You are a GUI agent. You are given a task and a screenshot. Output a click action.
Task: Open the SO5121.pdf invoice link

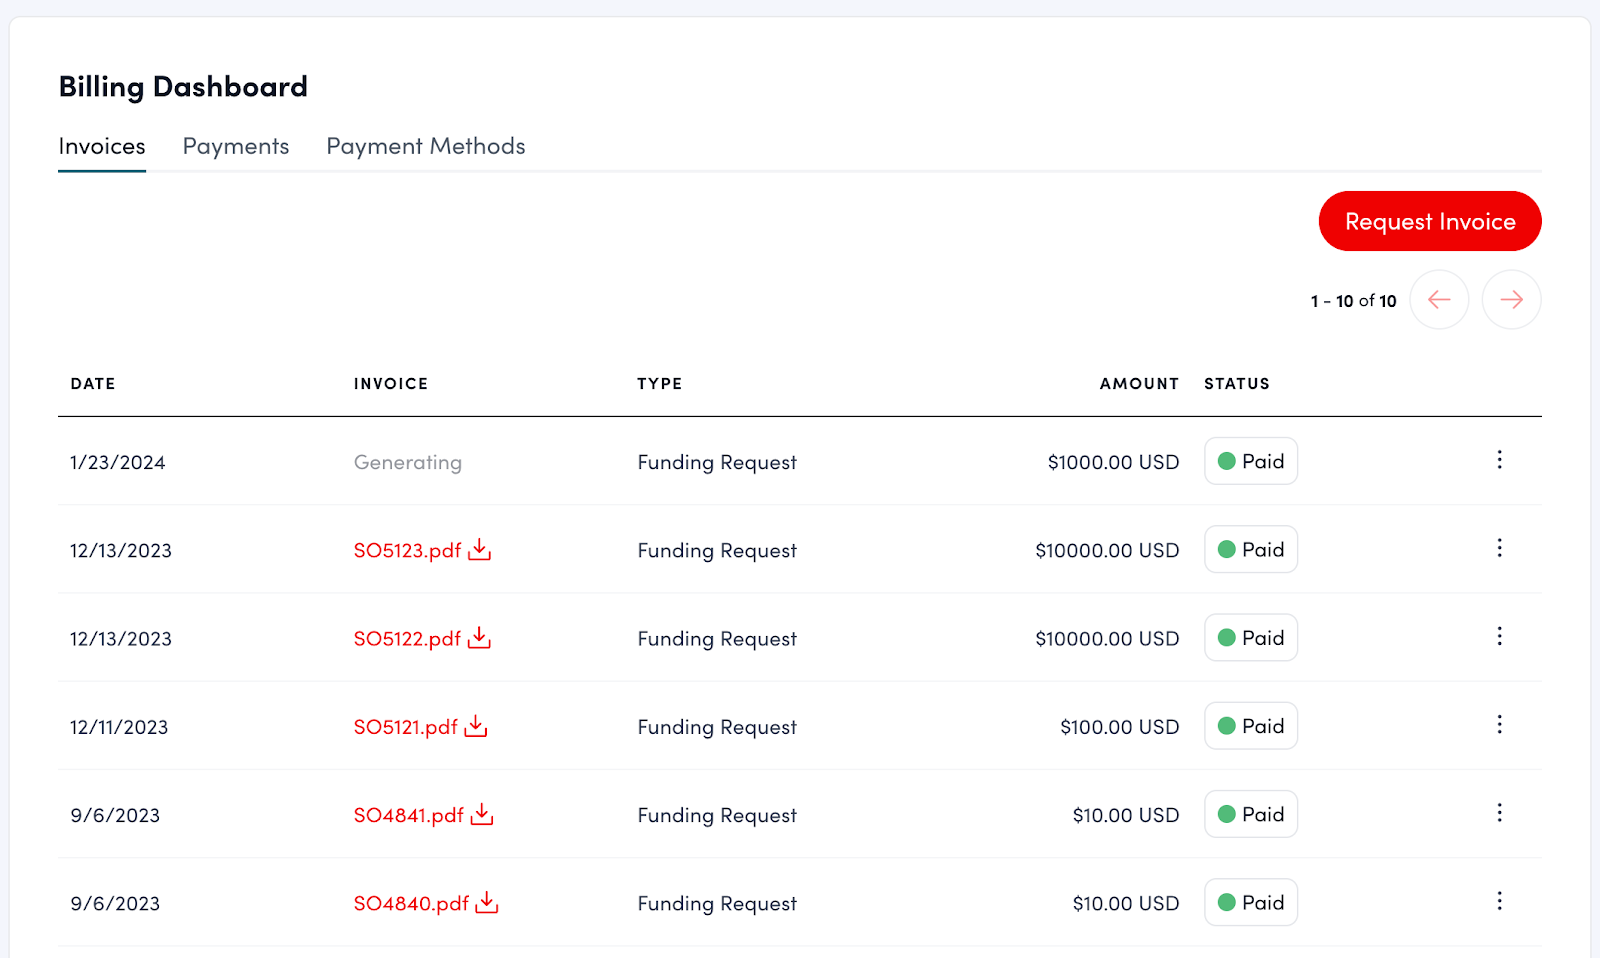pyautogui.click(x=405, y=727)
